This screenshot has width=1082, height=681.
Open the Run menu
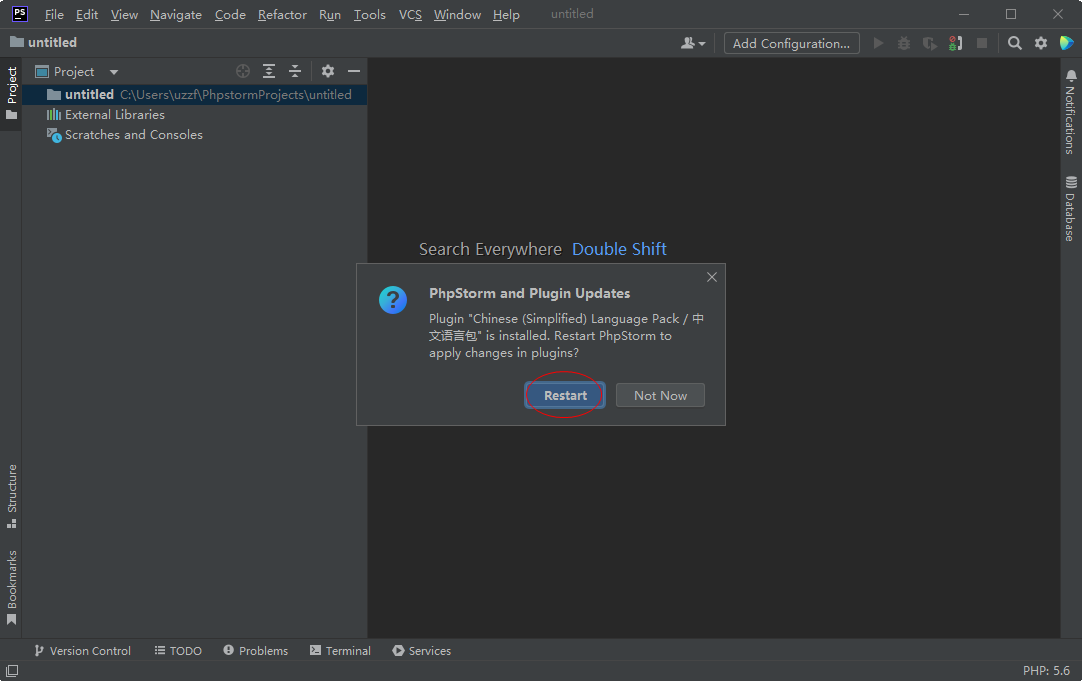330,14
